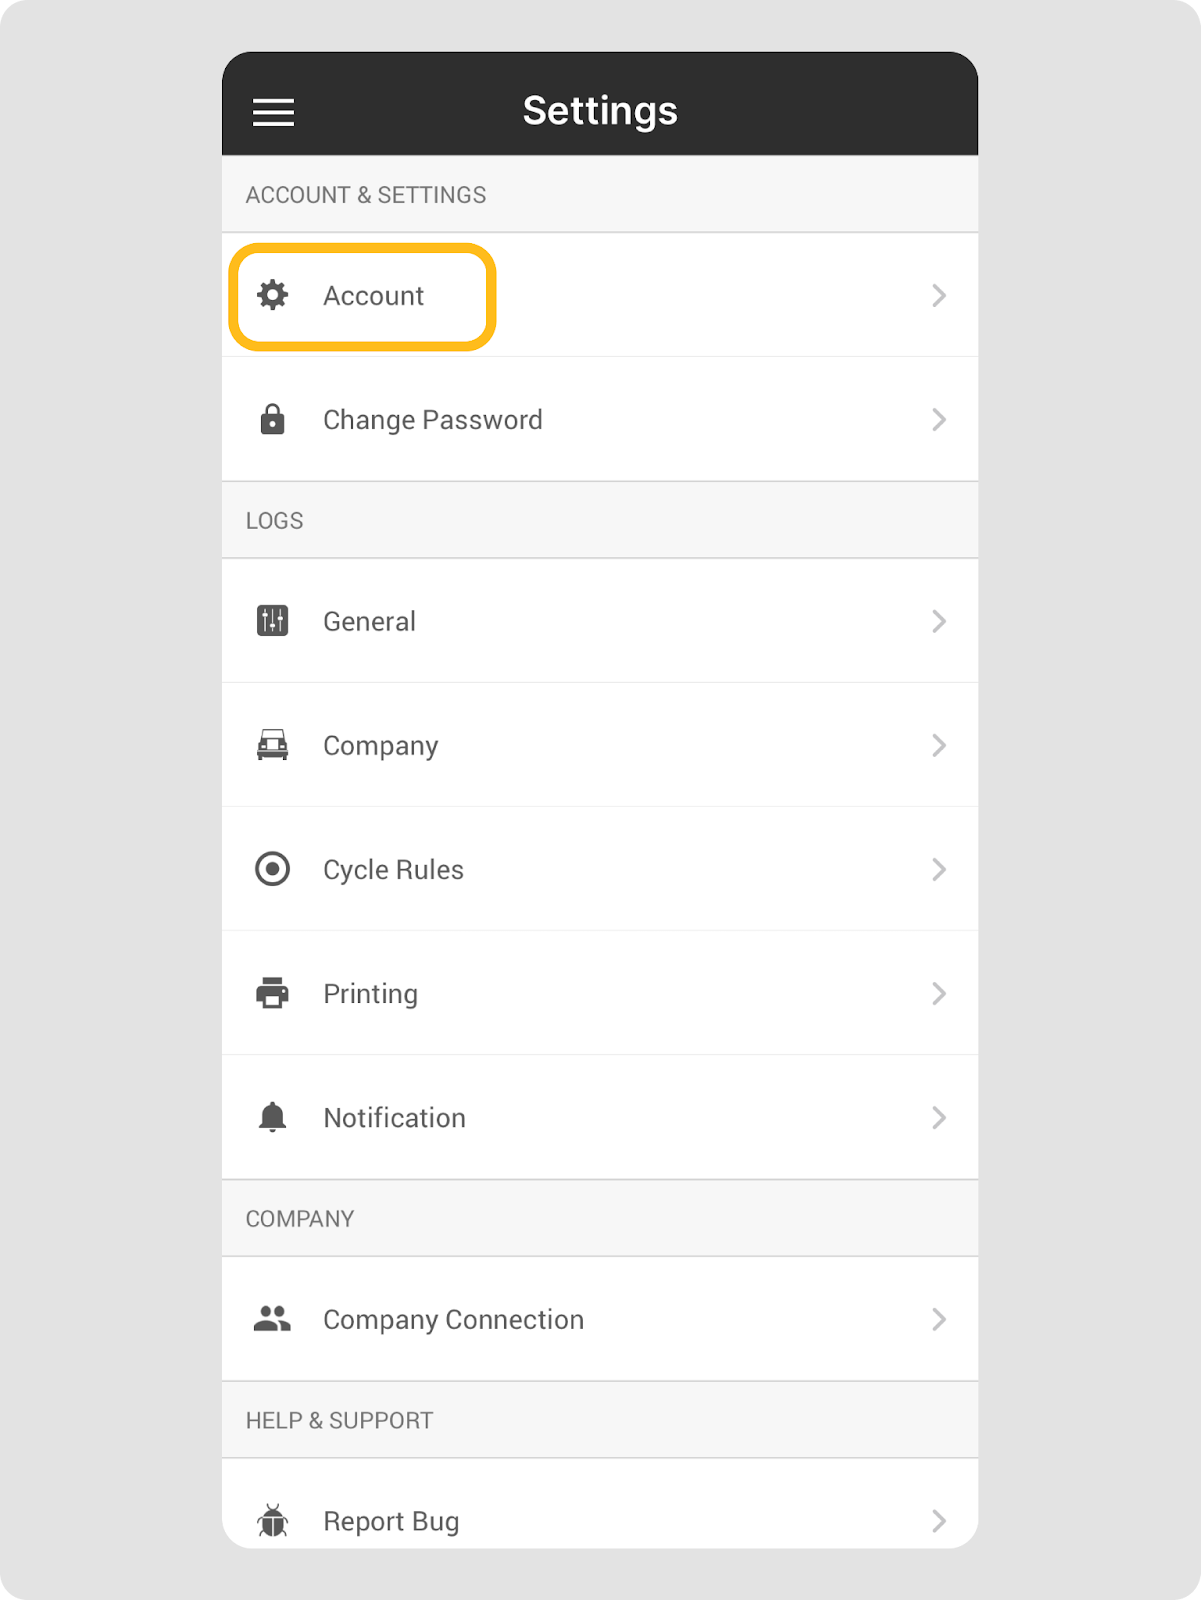Open the Account settings entry

tap(373, 296)
